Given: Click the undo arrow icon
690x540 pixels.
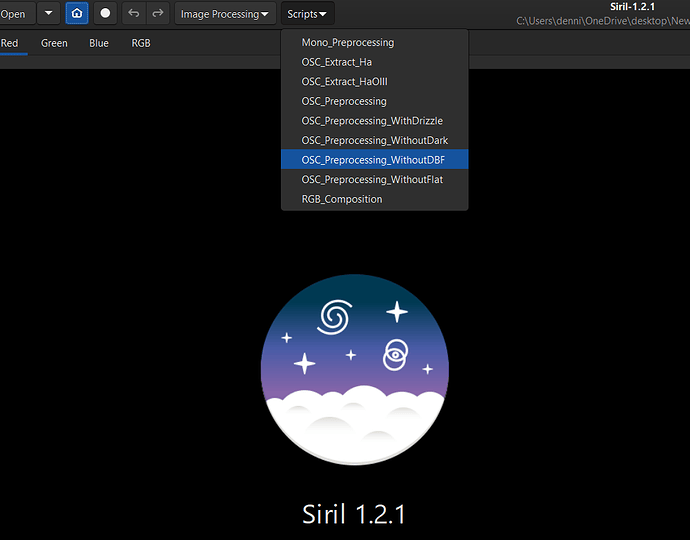Looking at the screenshot, I should 133,14.
